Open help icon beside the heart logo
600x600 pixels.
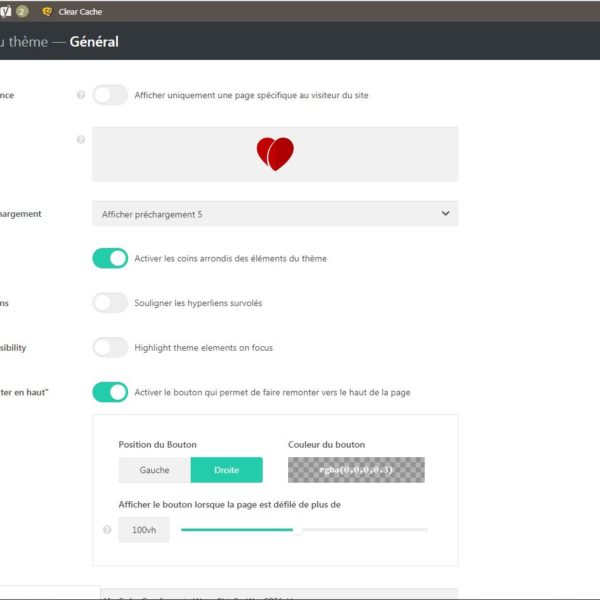pos(81,139)
